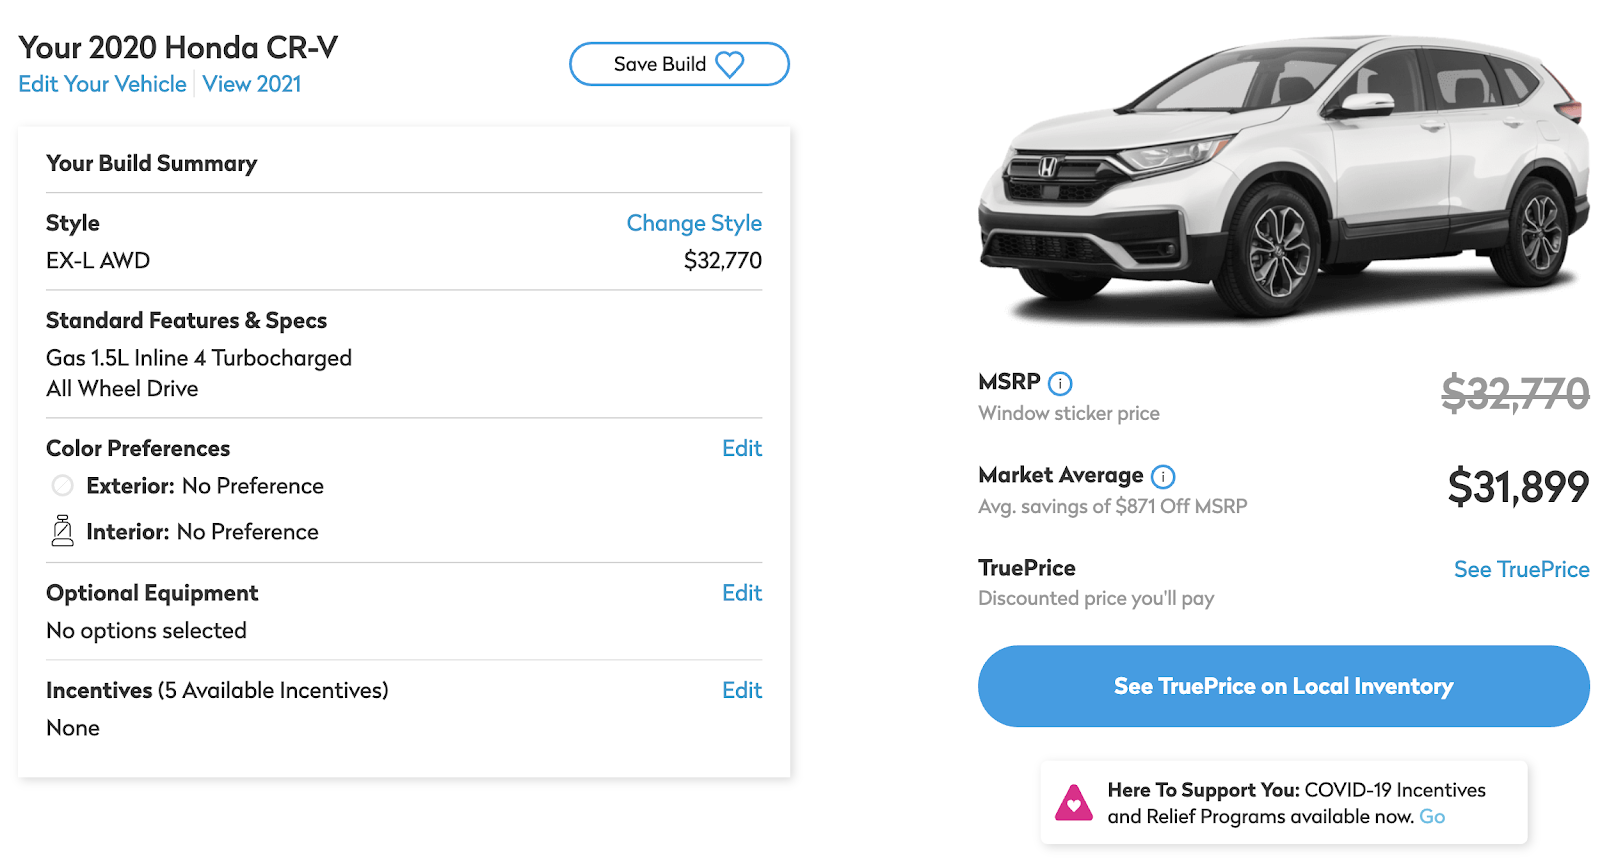
Task: Edit the Color Preferences section
Action: pos(742,448)
